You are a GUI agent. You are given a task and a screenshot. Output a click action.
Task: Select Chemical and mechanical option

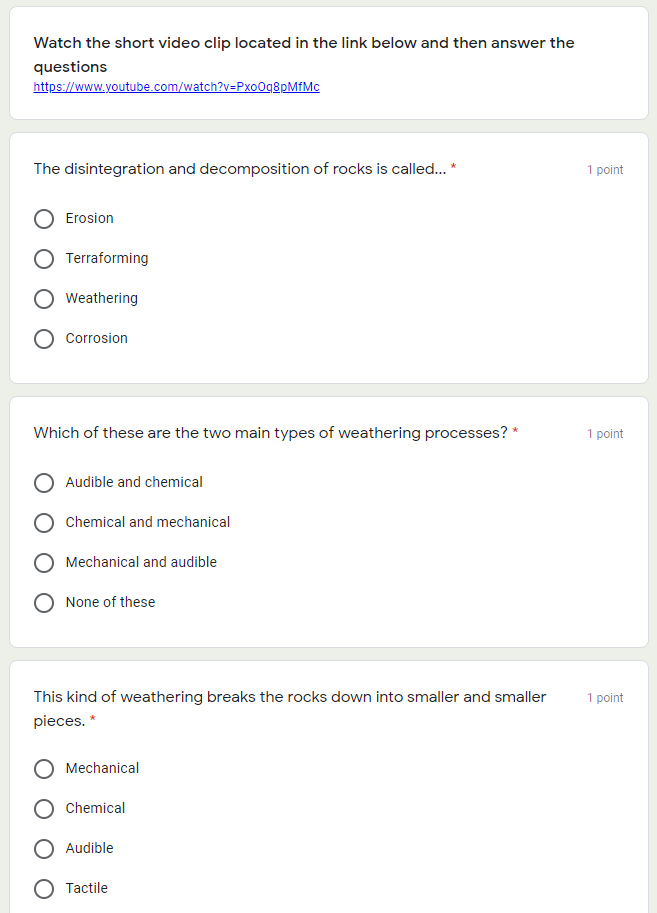pos(44,522)
